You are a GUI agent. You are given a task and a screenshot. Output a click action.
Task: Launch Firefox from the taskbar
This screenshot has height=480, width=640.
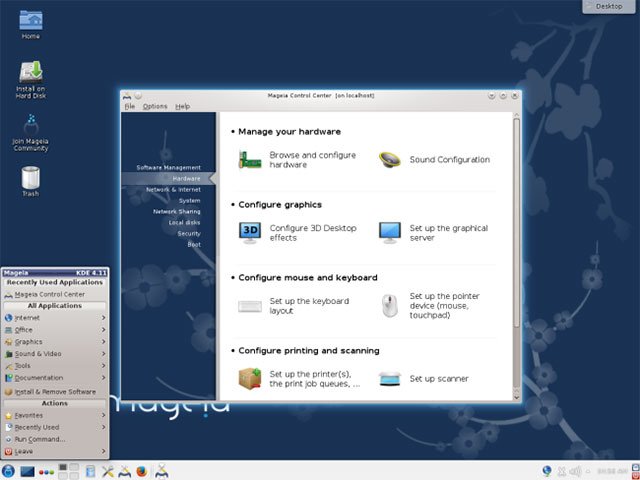click(x=141, y=471)
